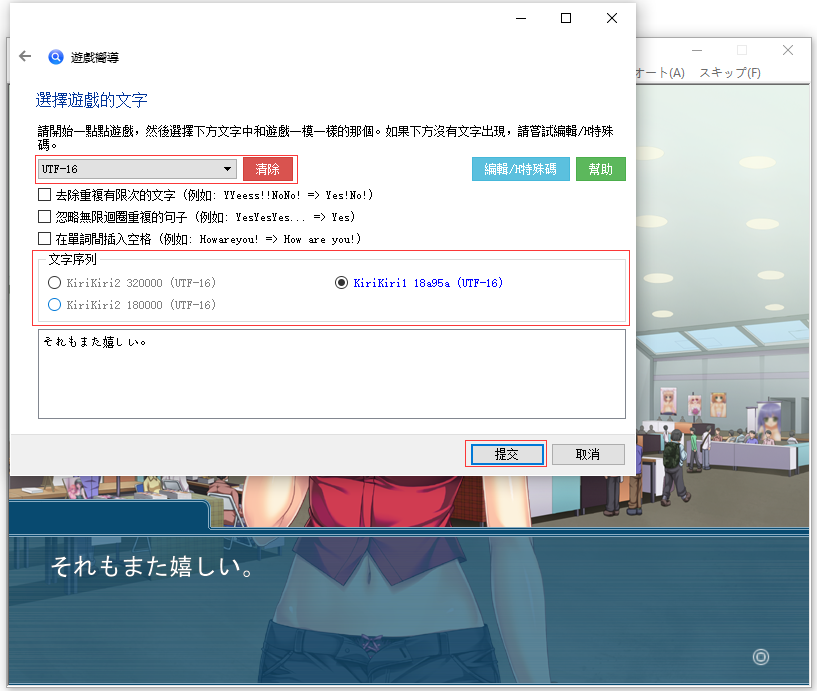Minimize the 遊戲嚮導 wizard window
The height and width of the screenshot is (691, 817).
(521, 18)
